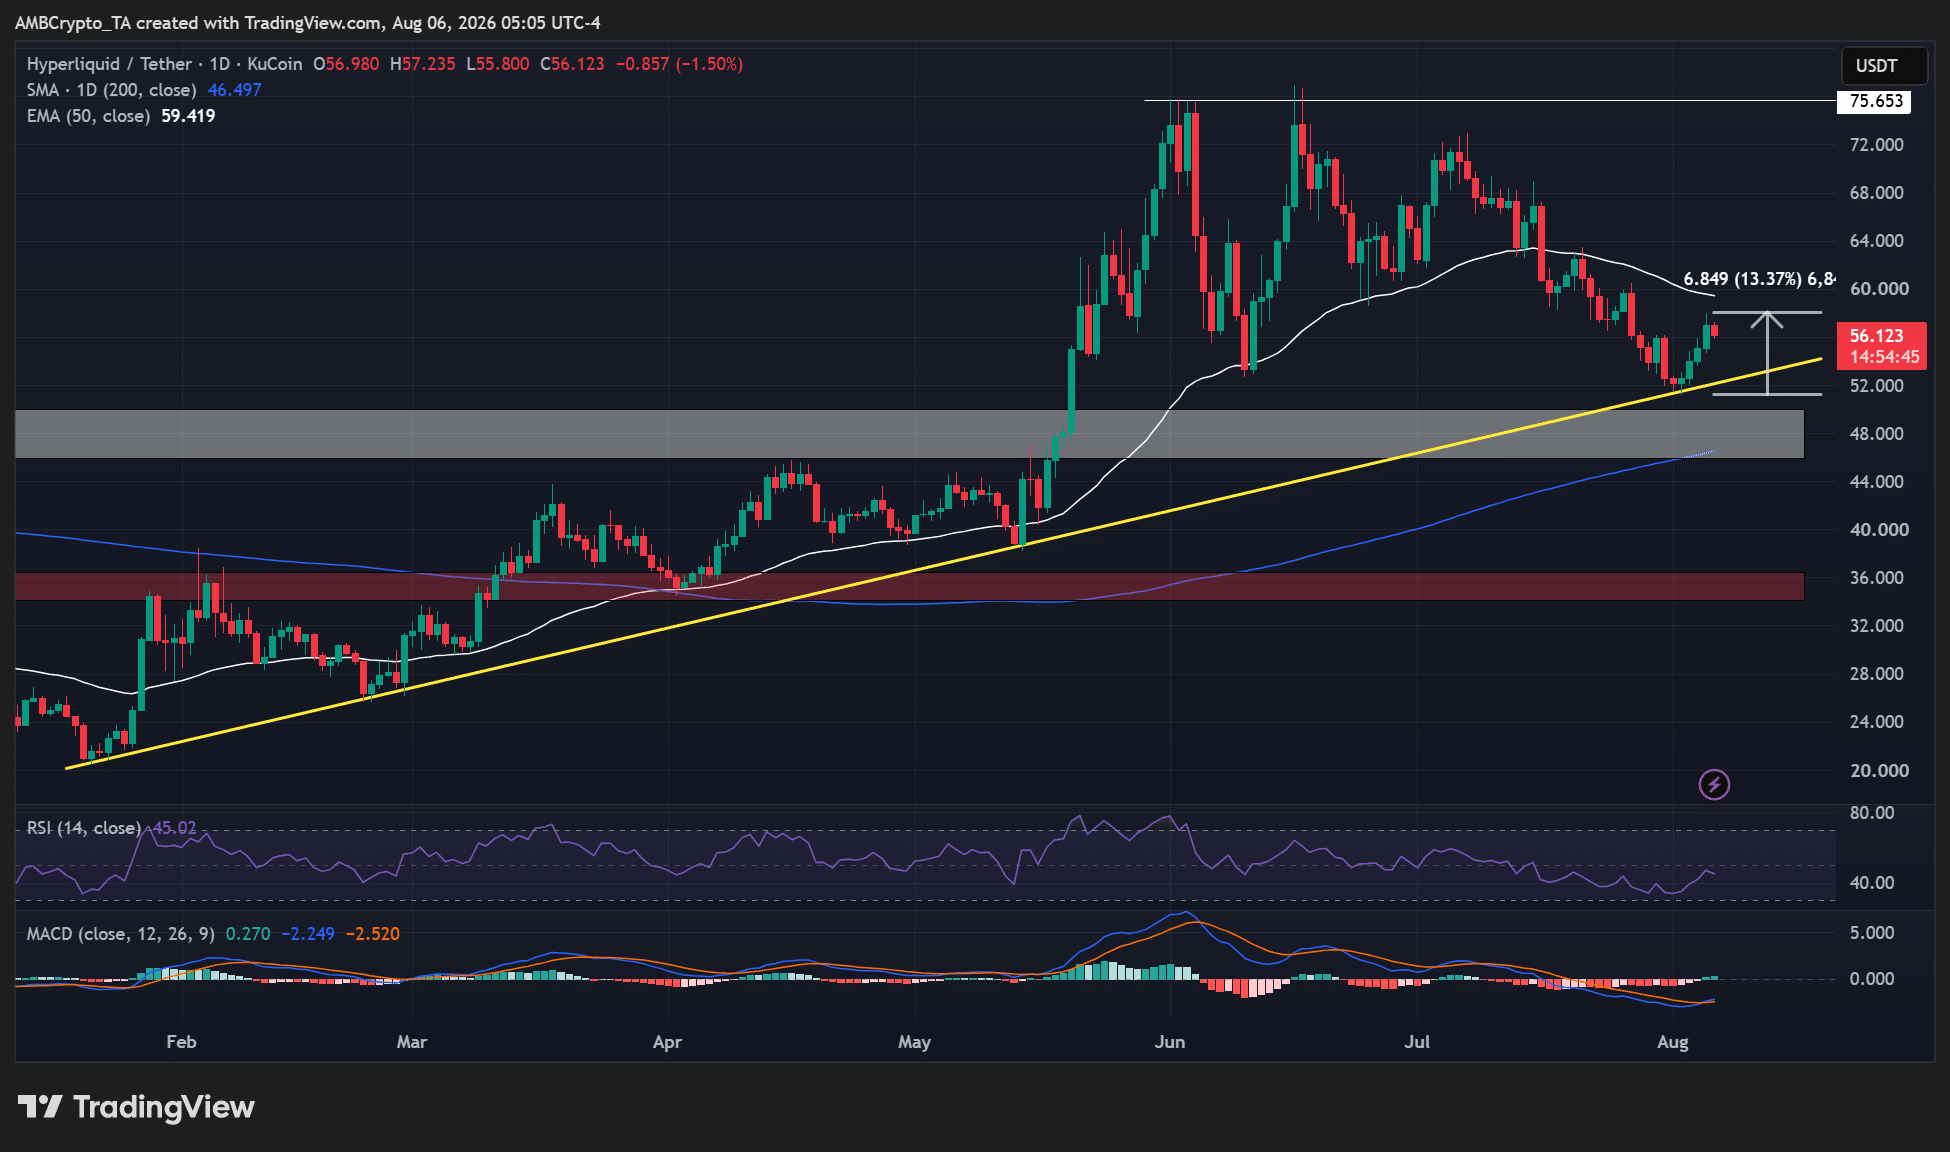The image size is (1950, 1152).
Task: Click the EMA value 59.419
Action: pyautogui.click(x=188, y=116)
